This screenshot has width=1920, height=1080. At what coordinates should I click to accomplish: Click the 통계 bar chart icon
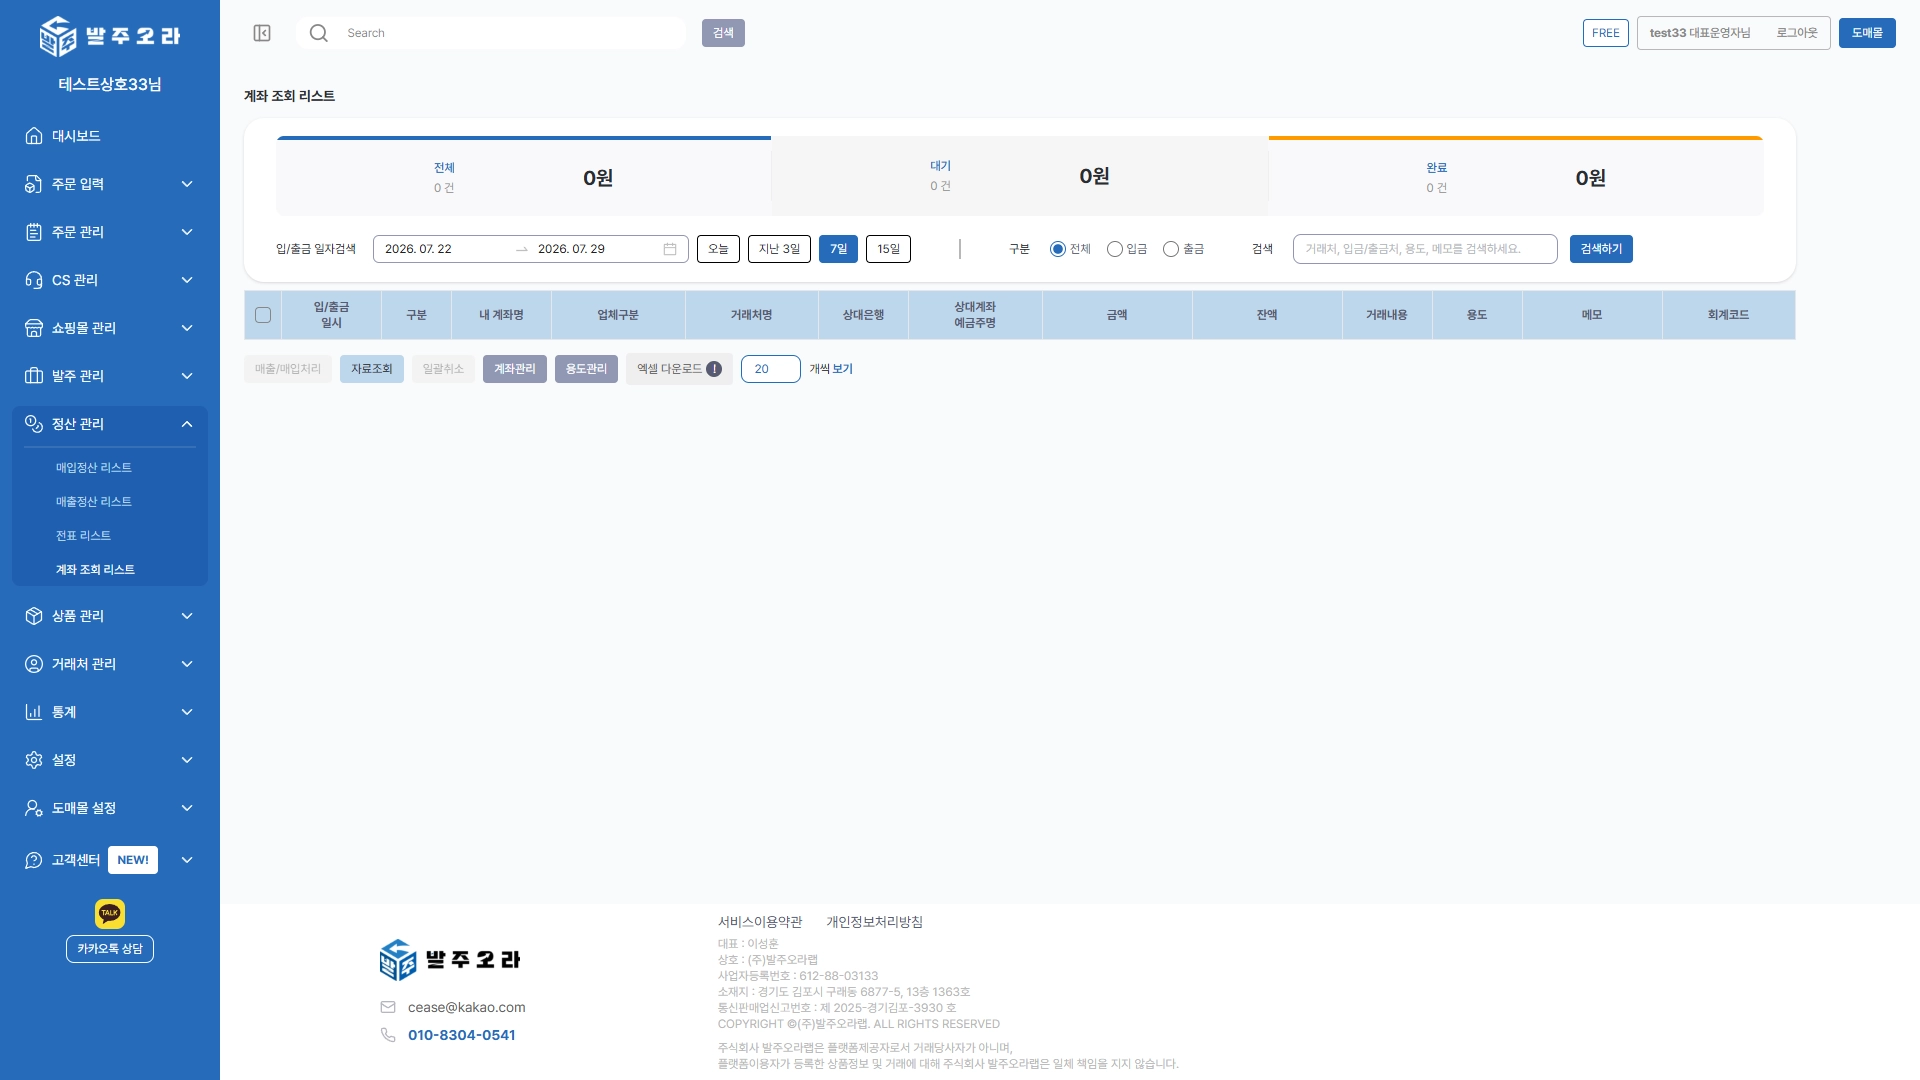(34, 712)
